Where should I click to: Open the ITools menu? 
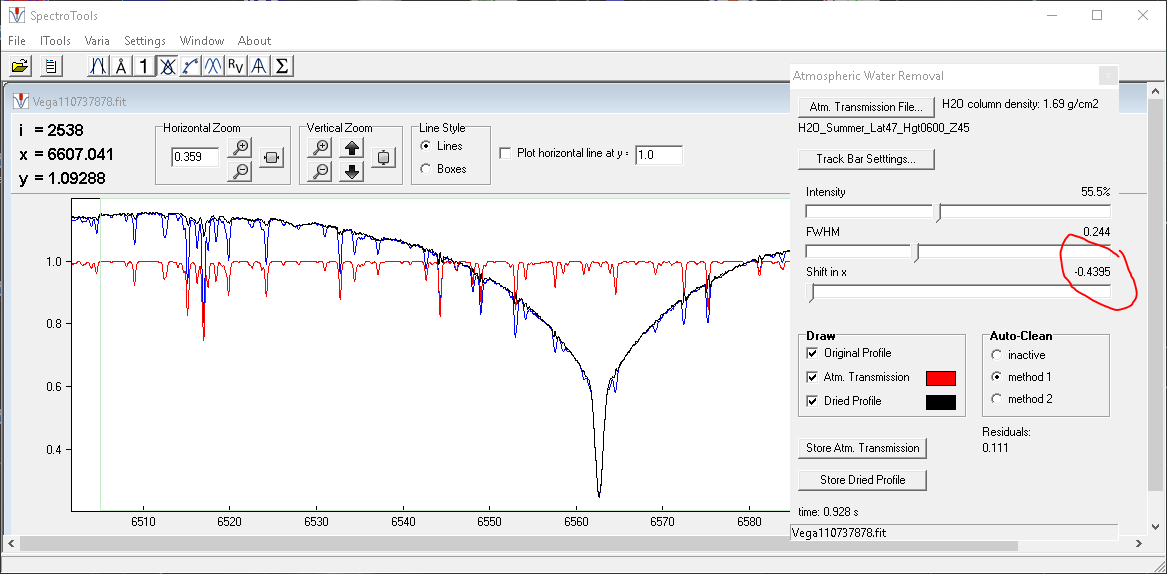click(55, 41)
